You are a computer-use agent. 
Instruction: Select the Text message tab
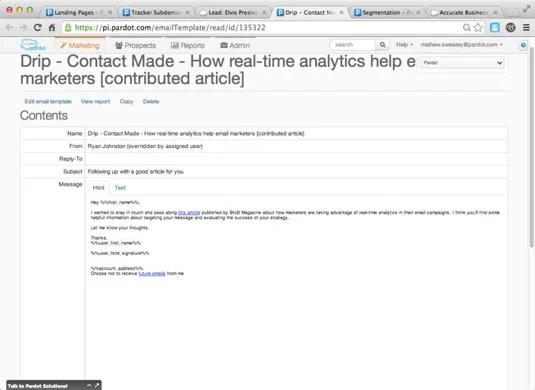pos(120,188)
